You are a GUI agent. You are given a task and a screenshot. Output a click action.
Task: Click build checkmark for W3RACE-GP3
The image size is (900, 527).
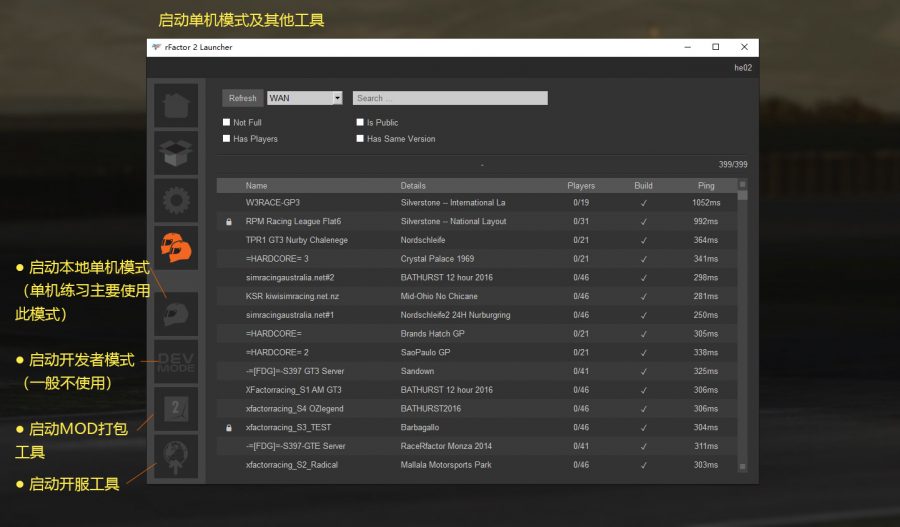[643, 203]
